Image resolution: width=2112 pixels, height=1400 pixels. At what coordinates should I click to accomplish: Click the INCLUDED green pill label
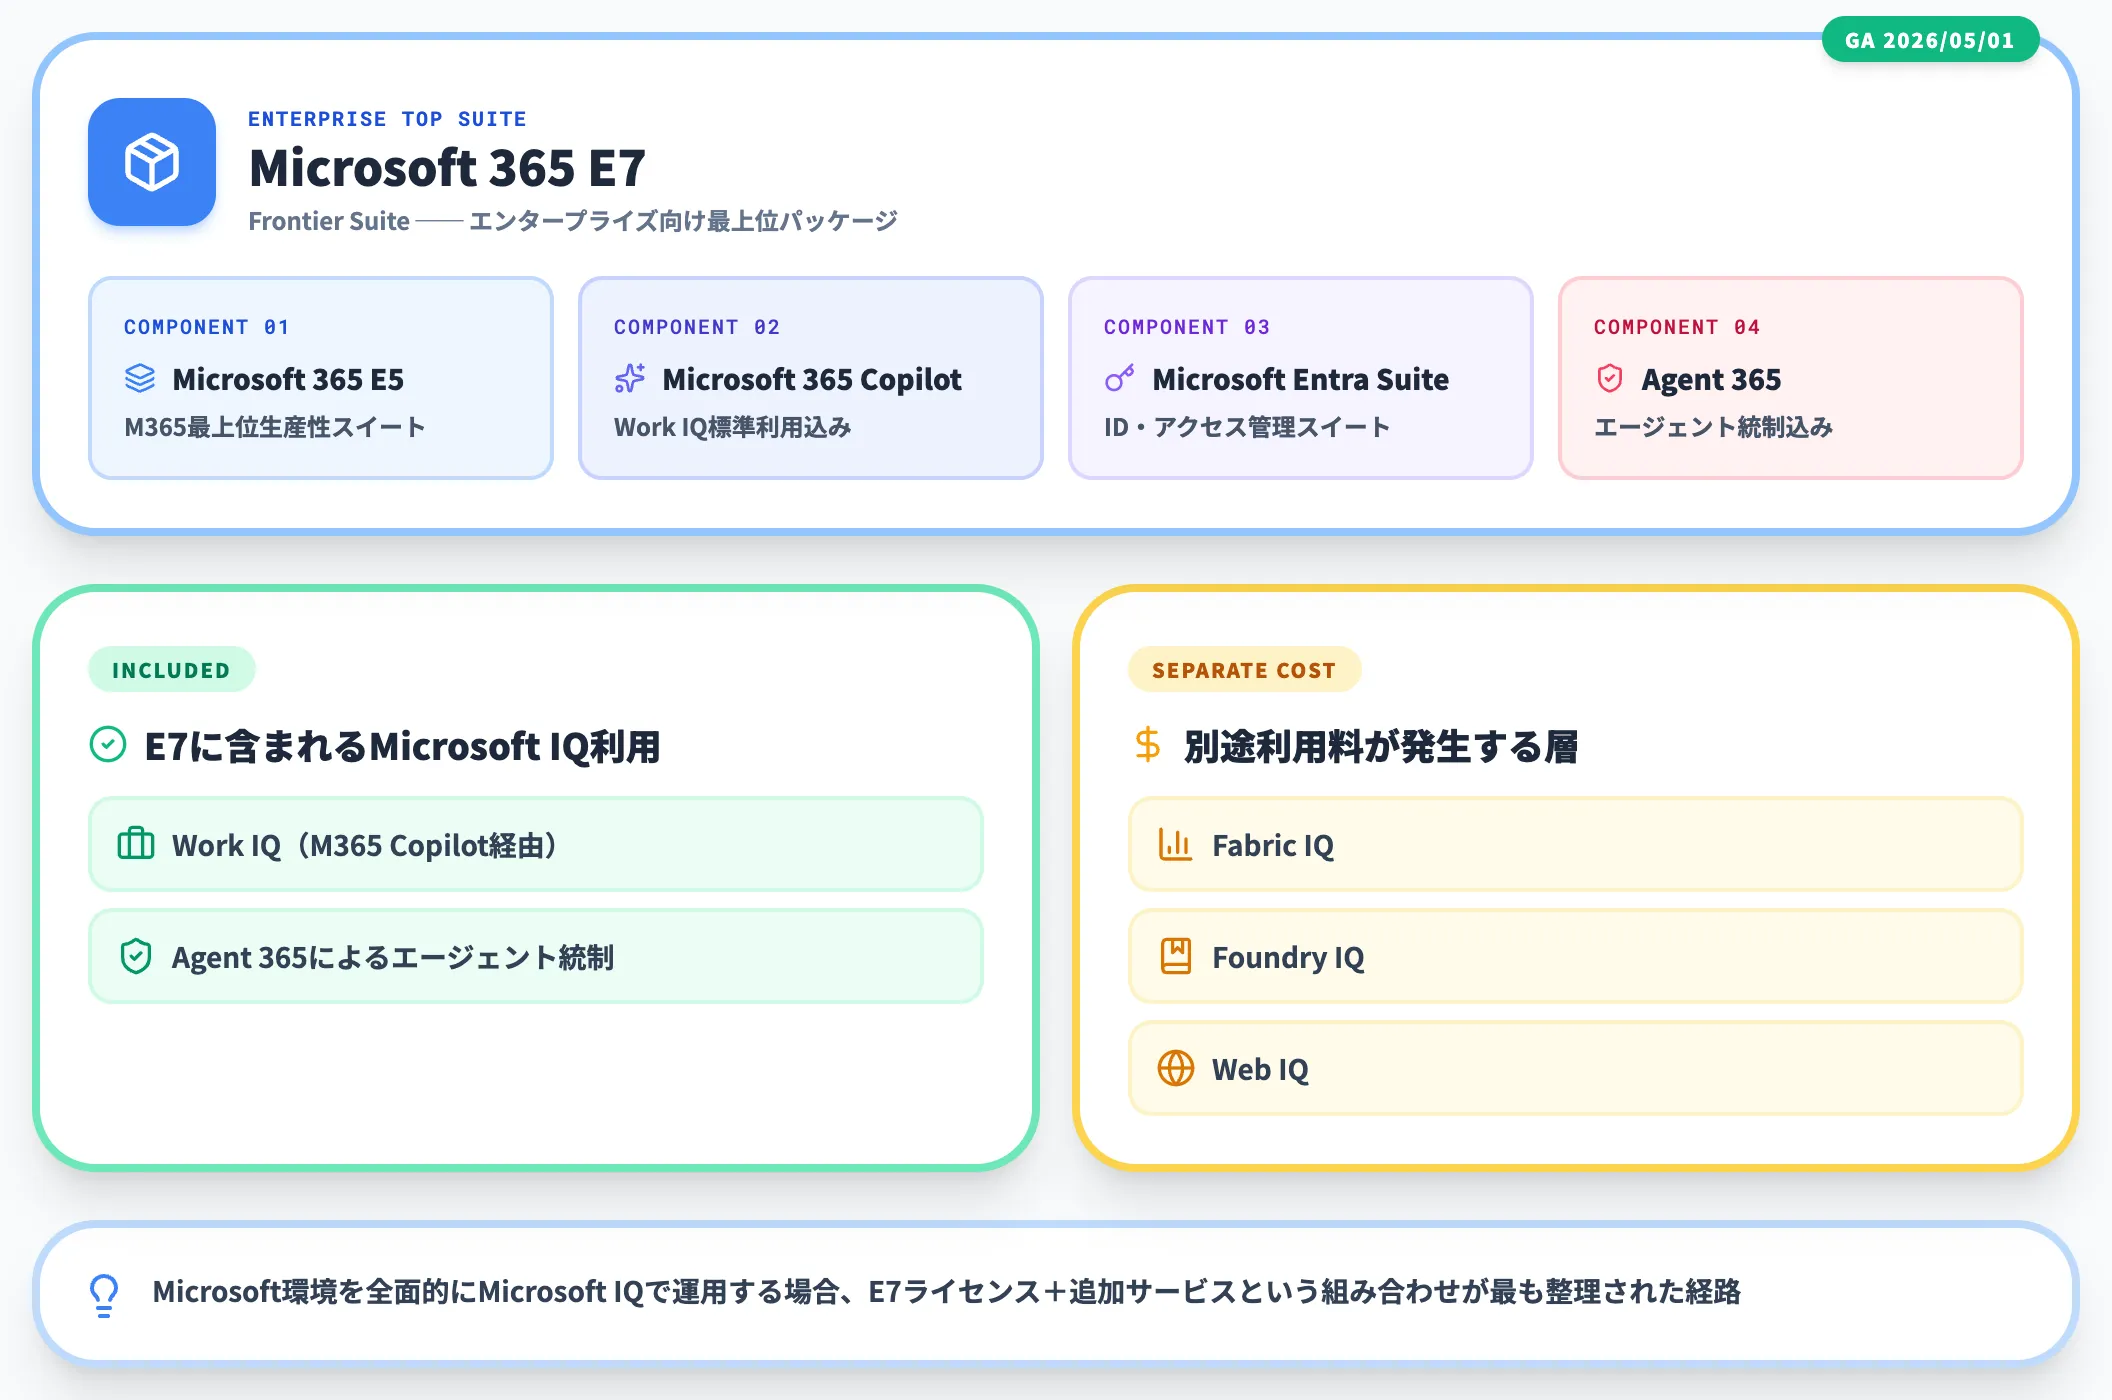172,670
